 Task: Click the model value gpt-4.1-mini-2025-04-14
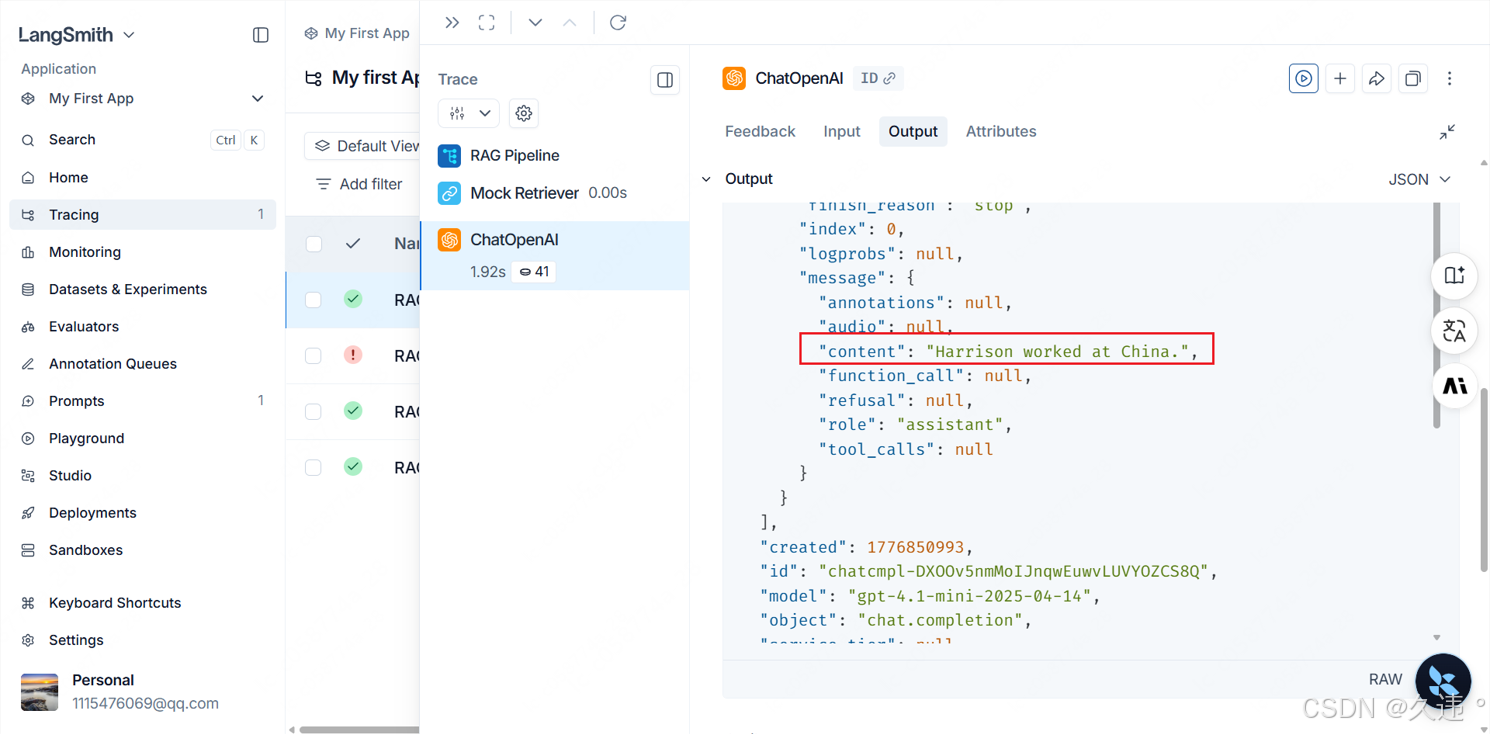click(969, 596)
